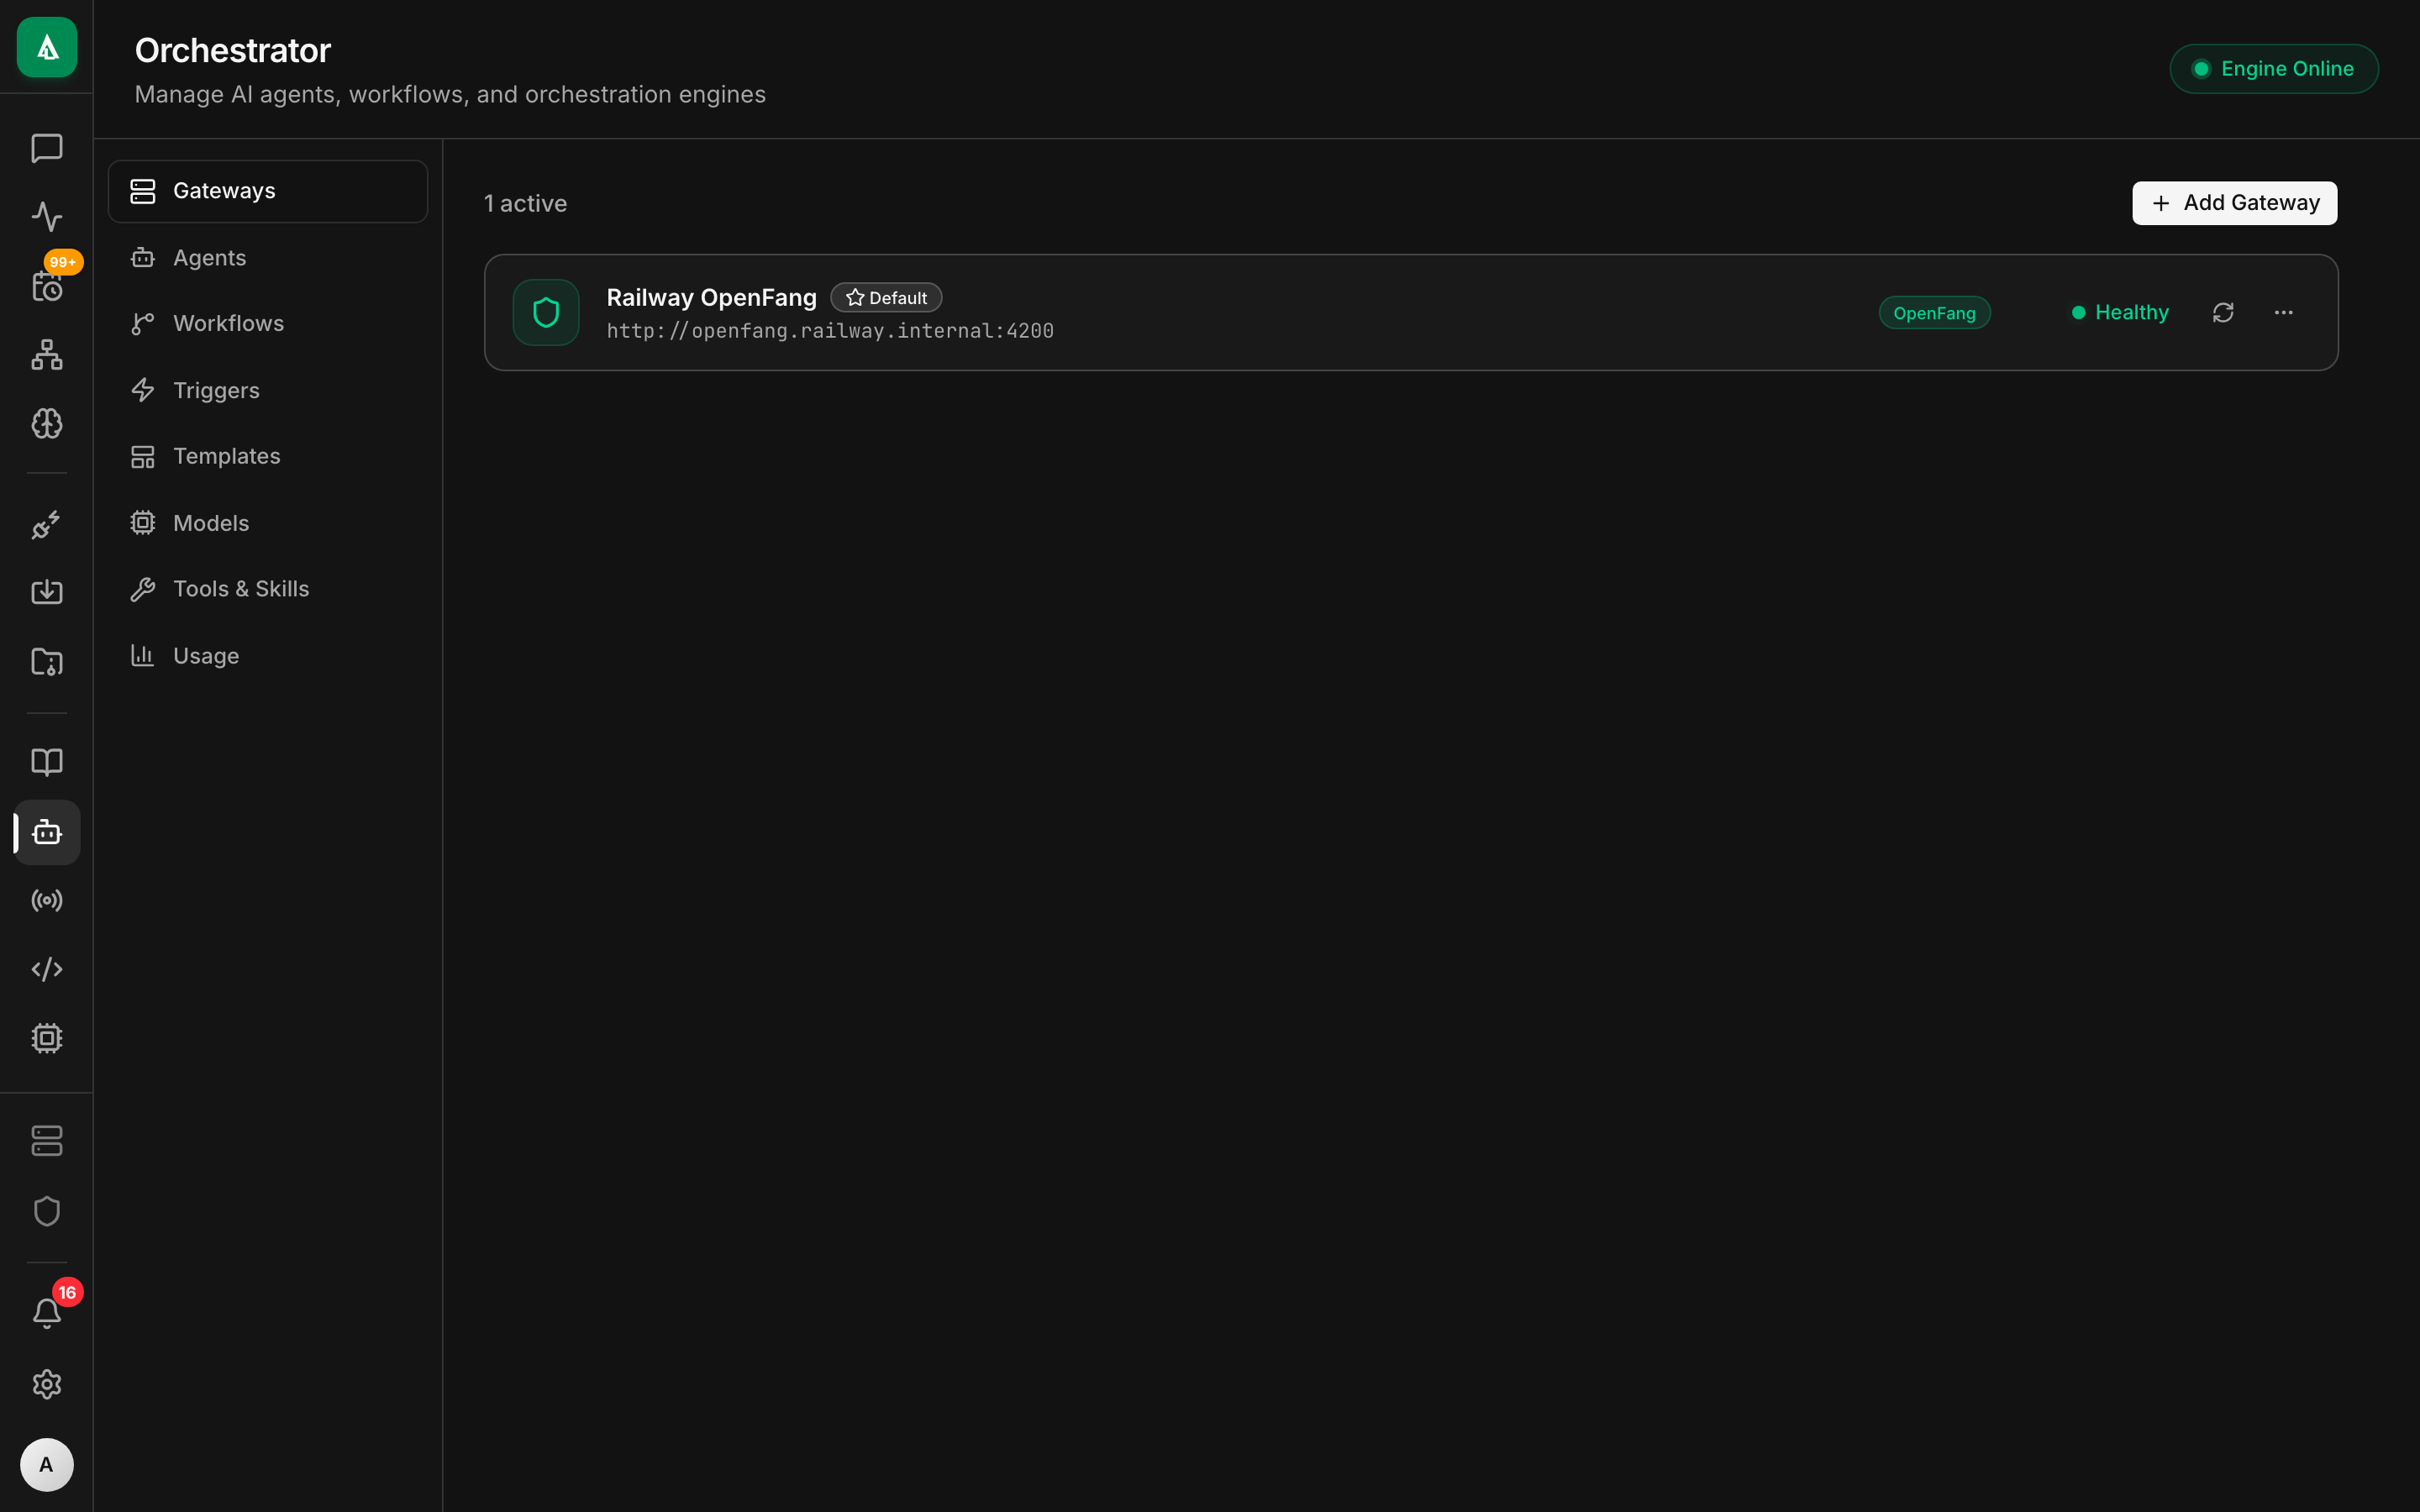2420x1512 pixels.
Task: Open the gateway's more options menu
Action: coord(2284,312)
